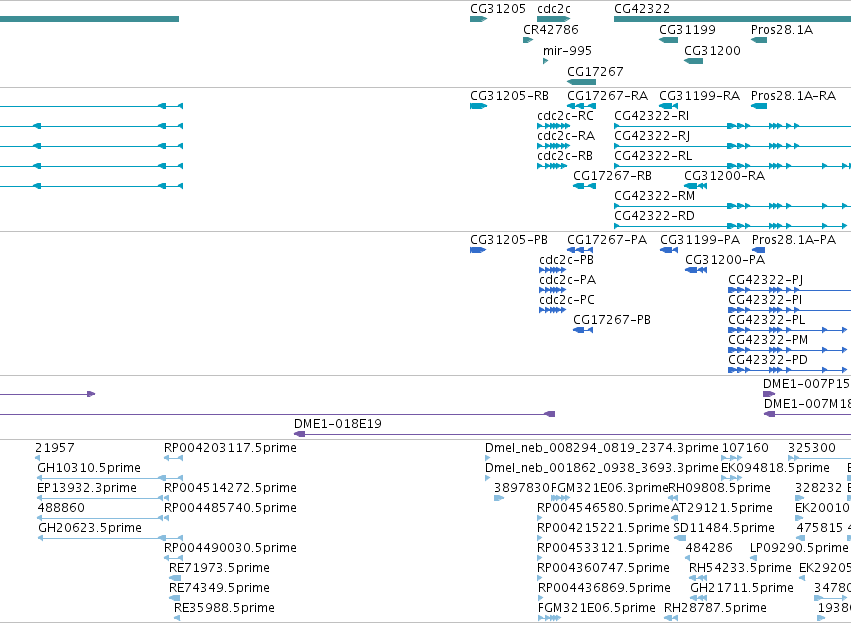The width and height of the screenshot is (851, 623).
Task: Click EST RP004203117.5prime
Action: click(x=230, y=448)
